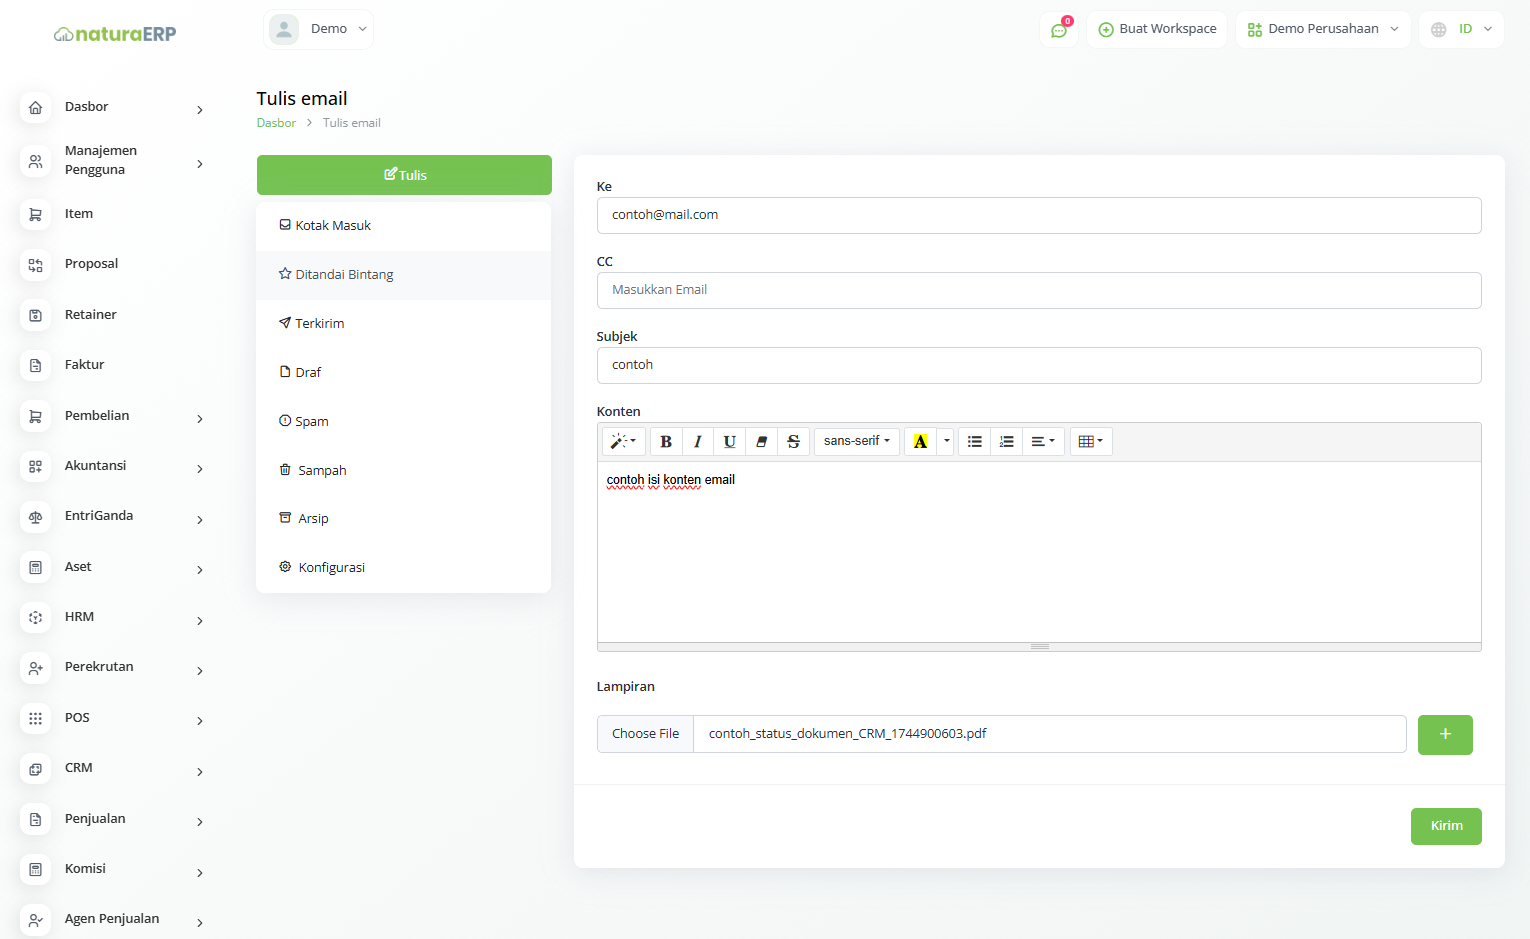Click inside the Konten editor text area
The height and width of the screenshot is (939, 1530).
pyautogui.click(x=1039, y=552)
